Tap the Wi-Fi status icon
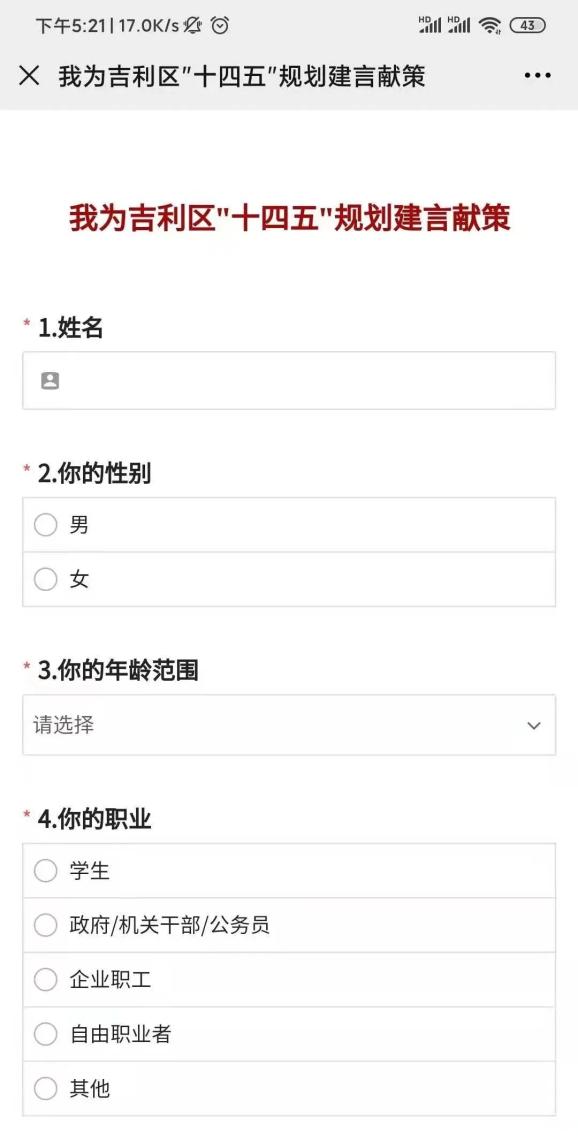Screen dimensions: 578x1140 coord(490,26)
